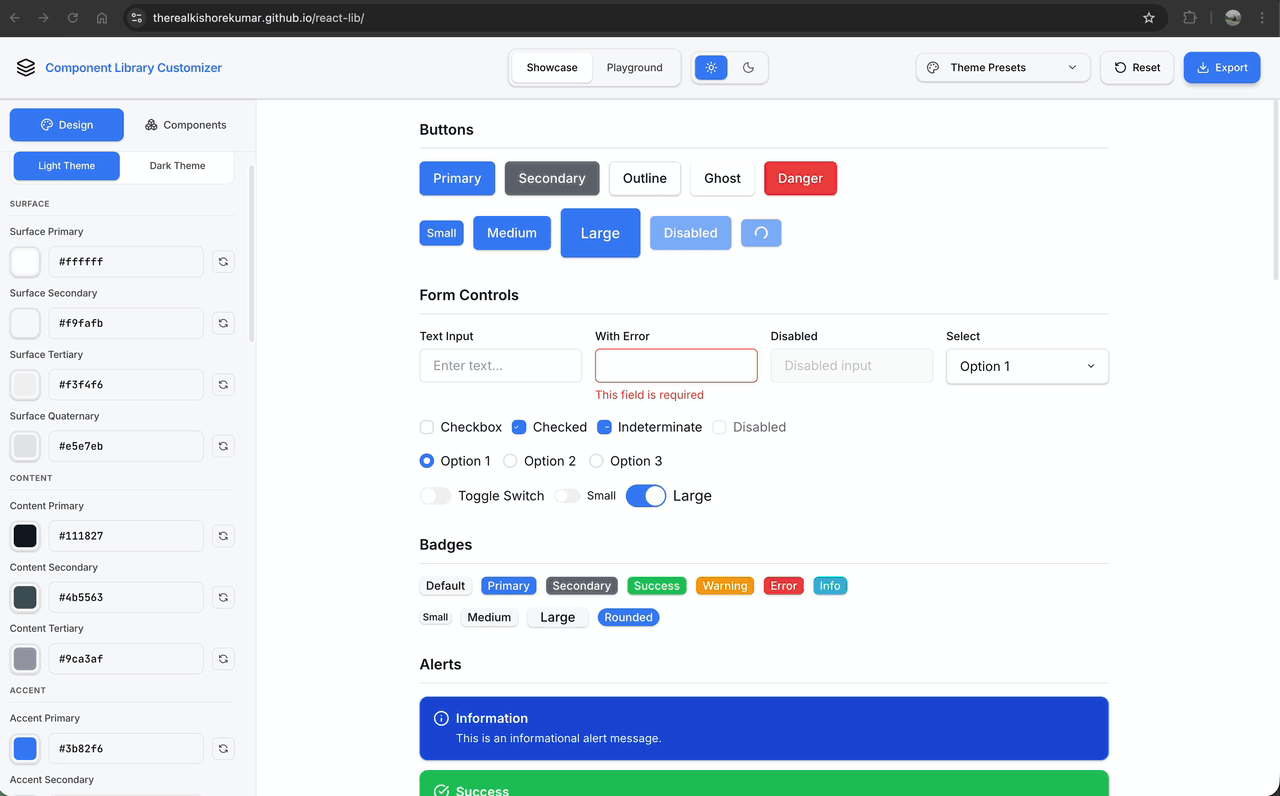Reset the Surface Primary color value
Image resolution: width=1280 pixels, height=796 pixels.
pyautogui.click(x=223, y=262)
